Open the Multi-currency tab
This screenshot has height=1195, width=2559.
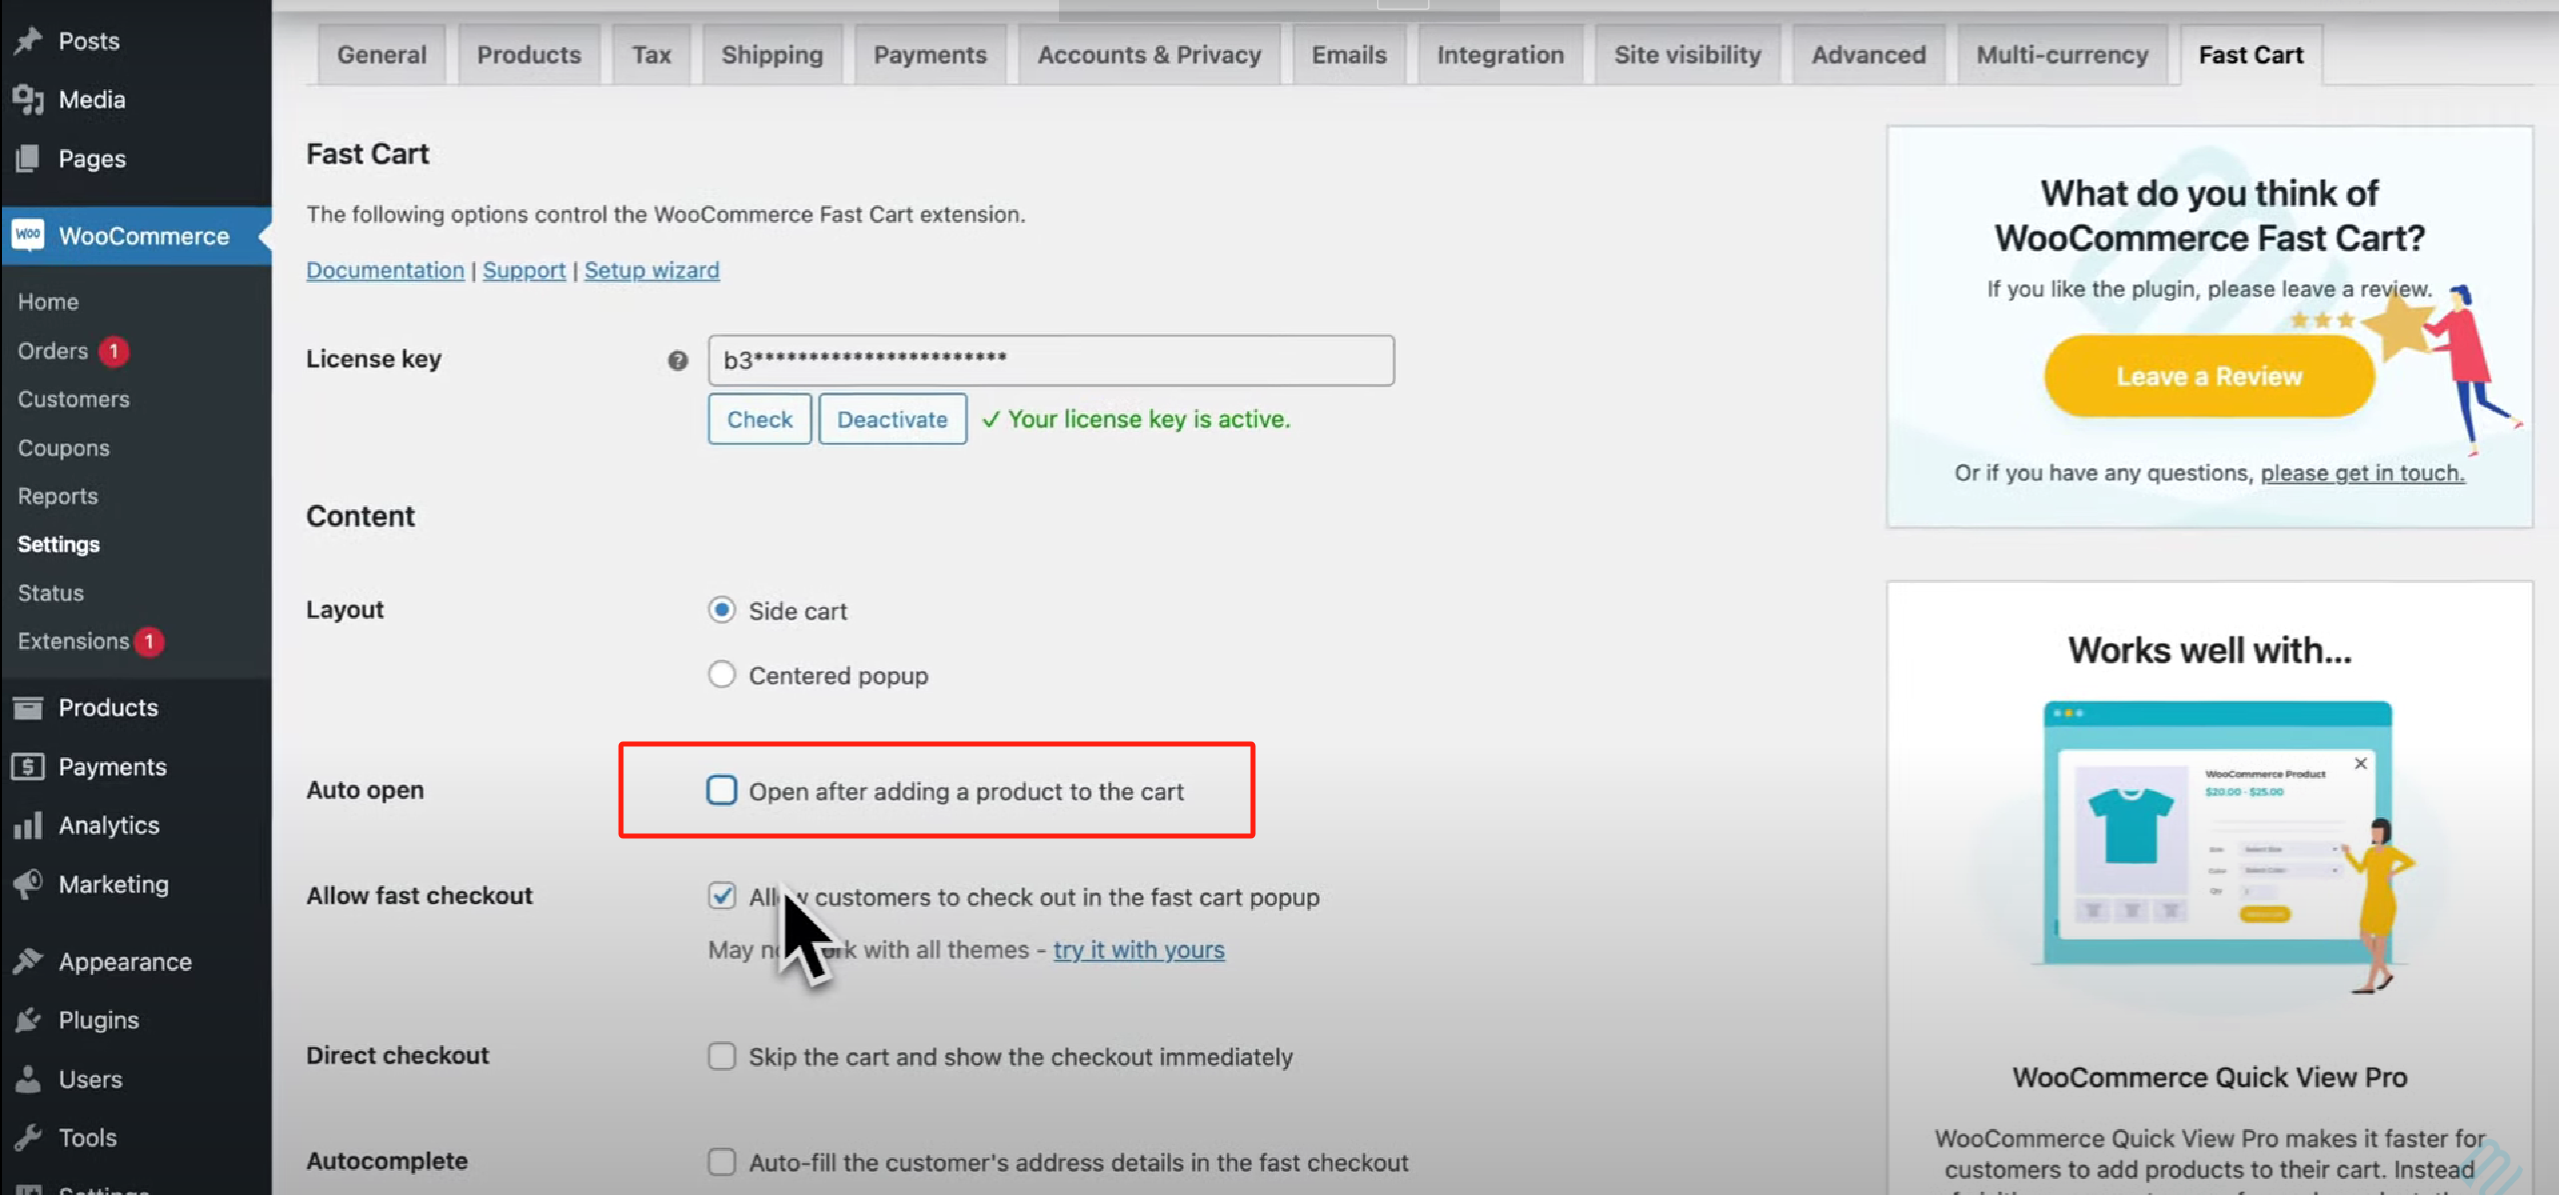(x=2061, y=55)
